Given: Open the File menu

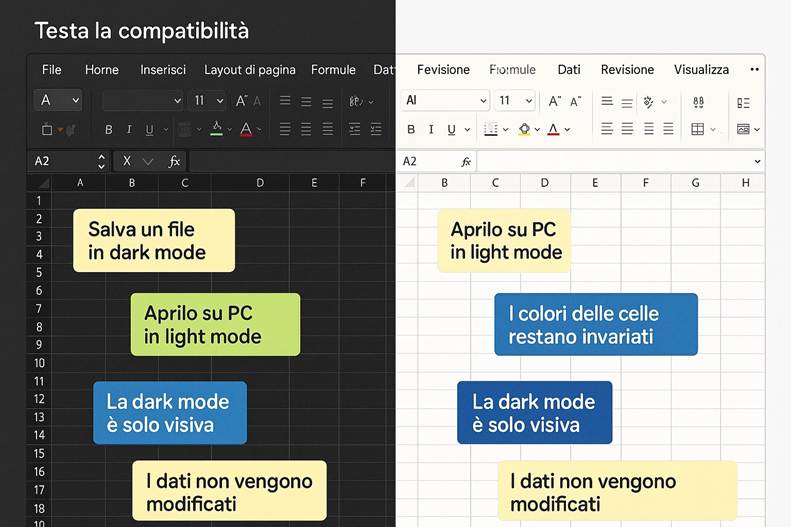Looking at the screenshot, I should (x=52, y=70).
